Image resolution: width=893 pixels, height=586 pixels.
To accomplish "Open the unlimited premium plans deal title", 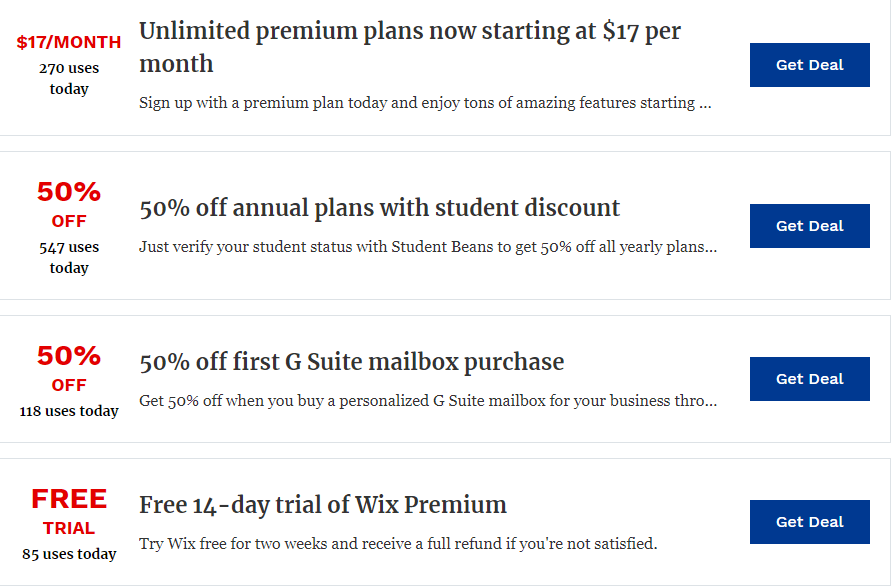I will (x=411, y=47).
